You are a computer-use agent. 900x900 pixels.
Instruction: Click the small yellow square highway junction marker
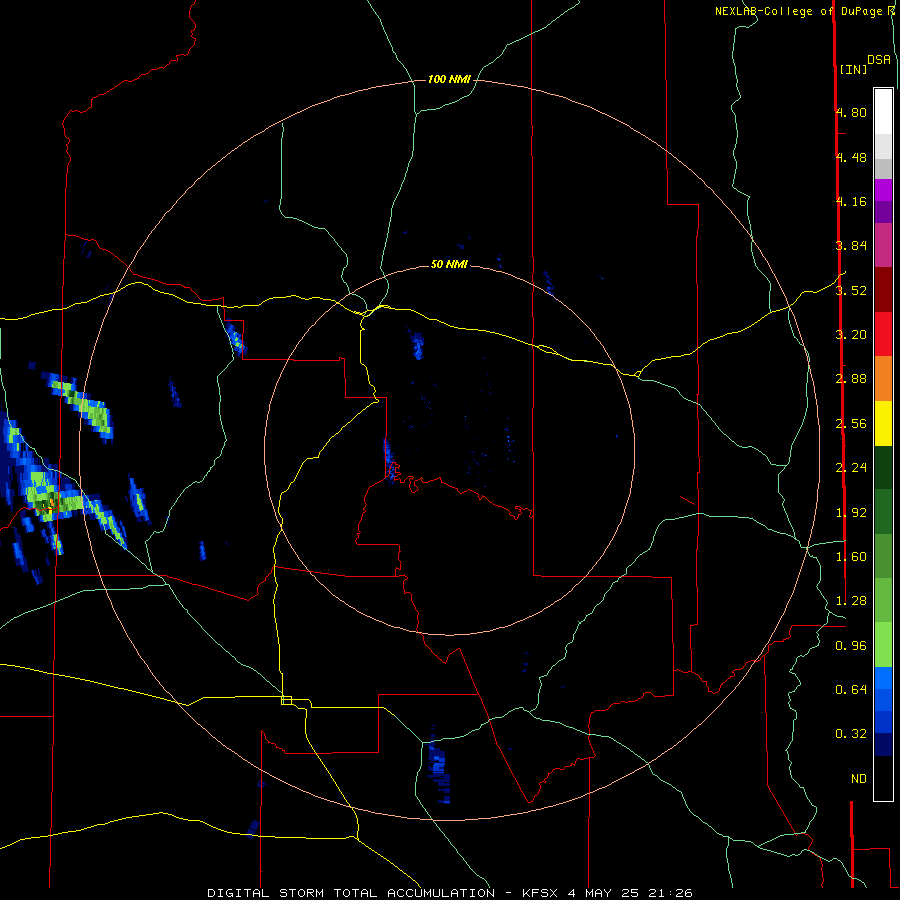(286, 700)
